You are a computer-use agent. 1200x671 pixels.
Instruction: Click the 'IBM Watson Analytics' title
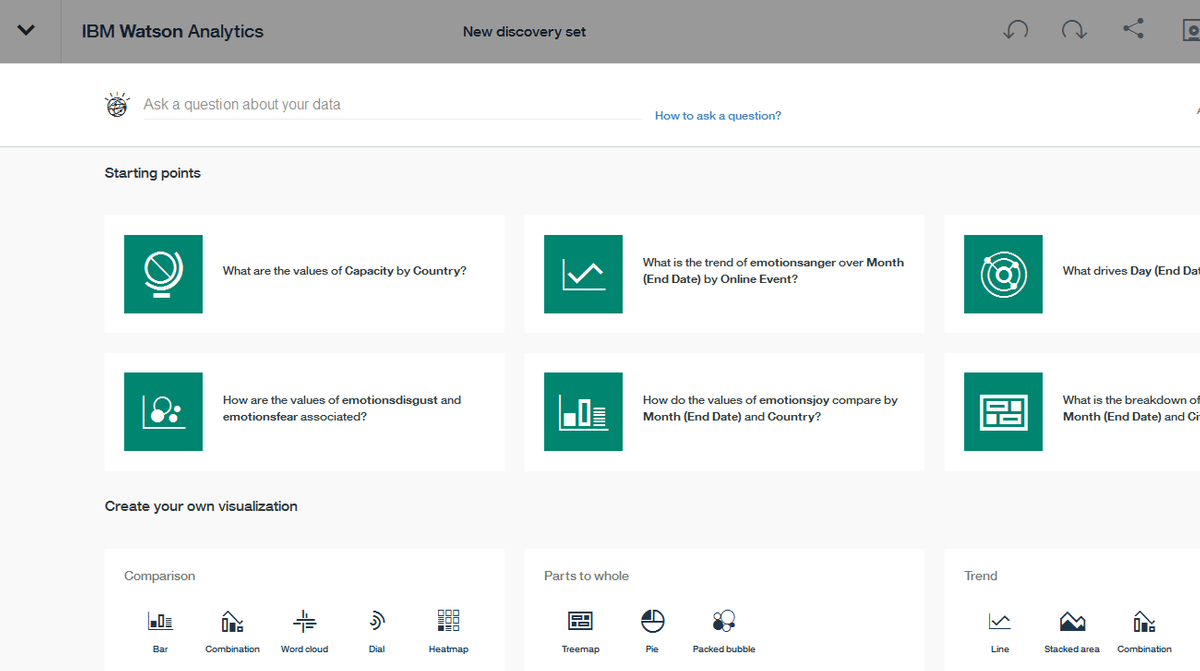coord(173,31)
